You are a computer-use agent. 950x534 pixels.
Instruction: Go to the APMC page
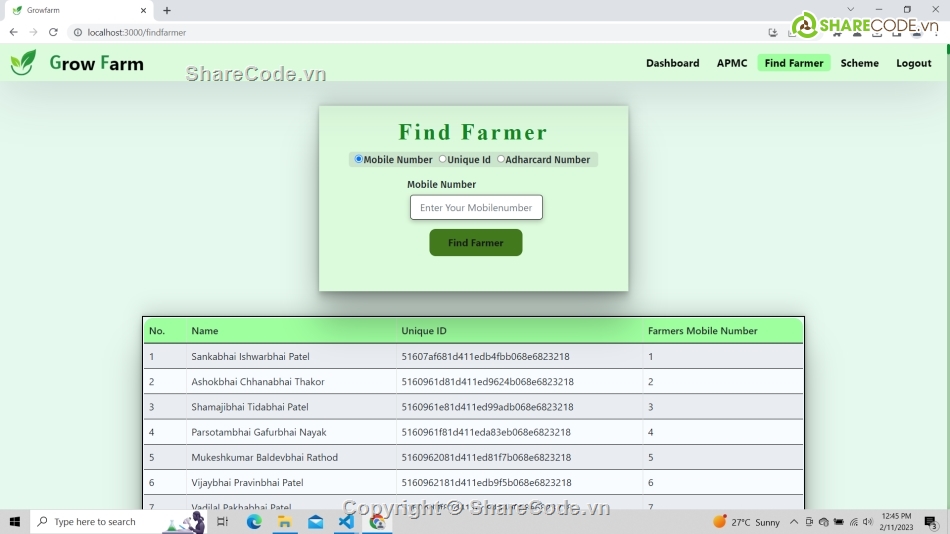(x=732, y=63)
